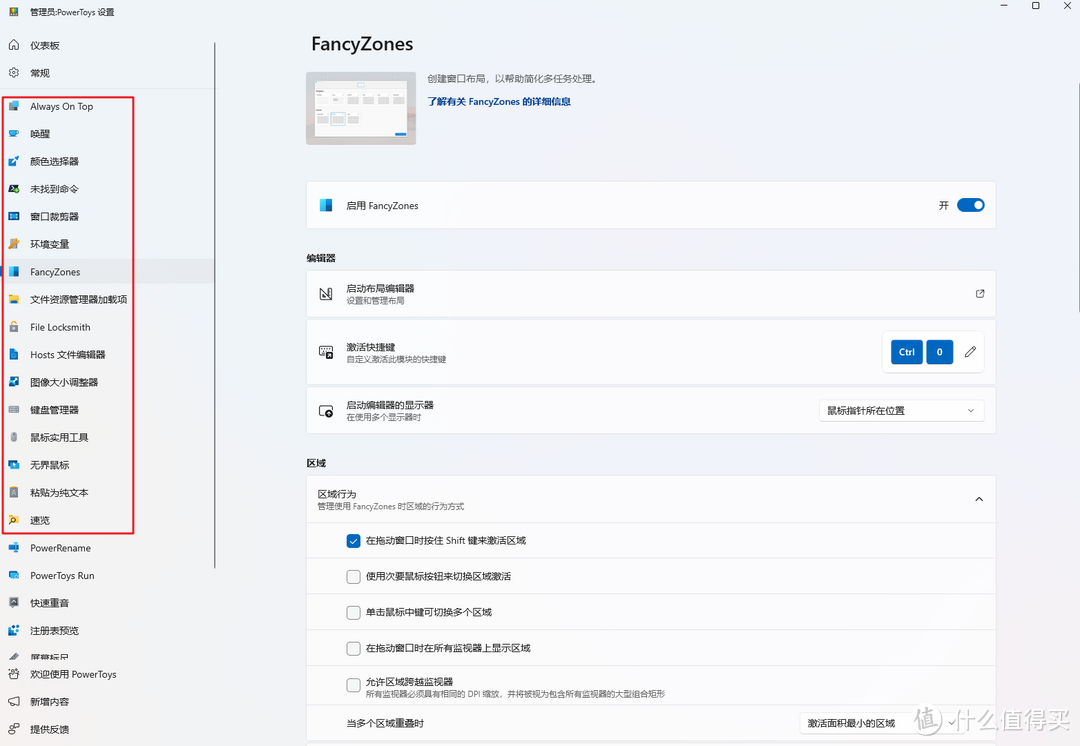Tick the 允许区域跨越监视器 checkbox

pyautogui.click(x=353, y=685)
